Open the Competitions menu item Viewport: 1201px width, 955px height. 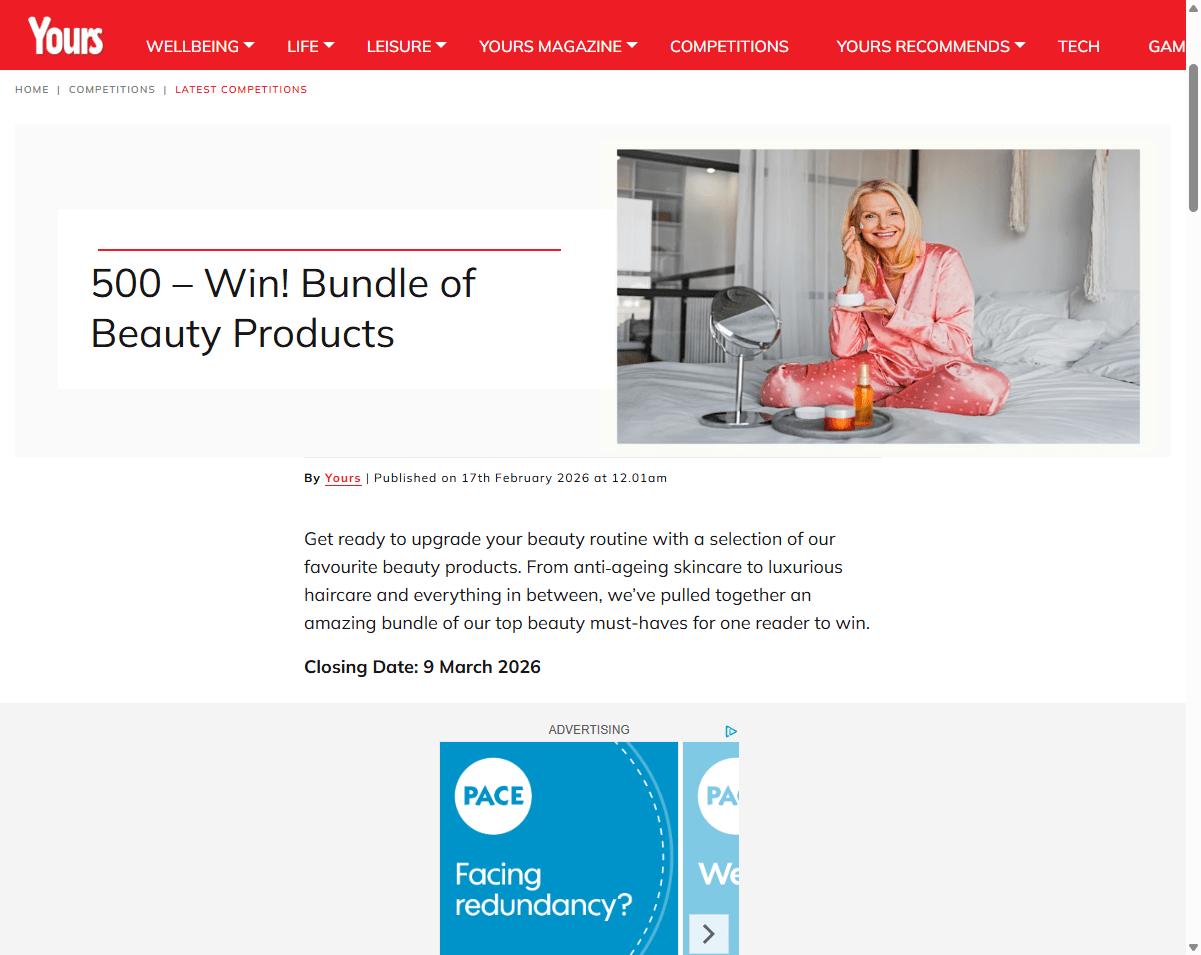[x=729, y=46]
